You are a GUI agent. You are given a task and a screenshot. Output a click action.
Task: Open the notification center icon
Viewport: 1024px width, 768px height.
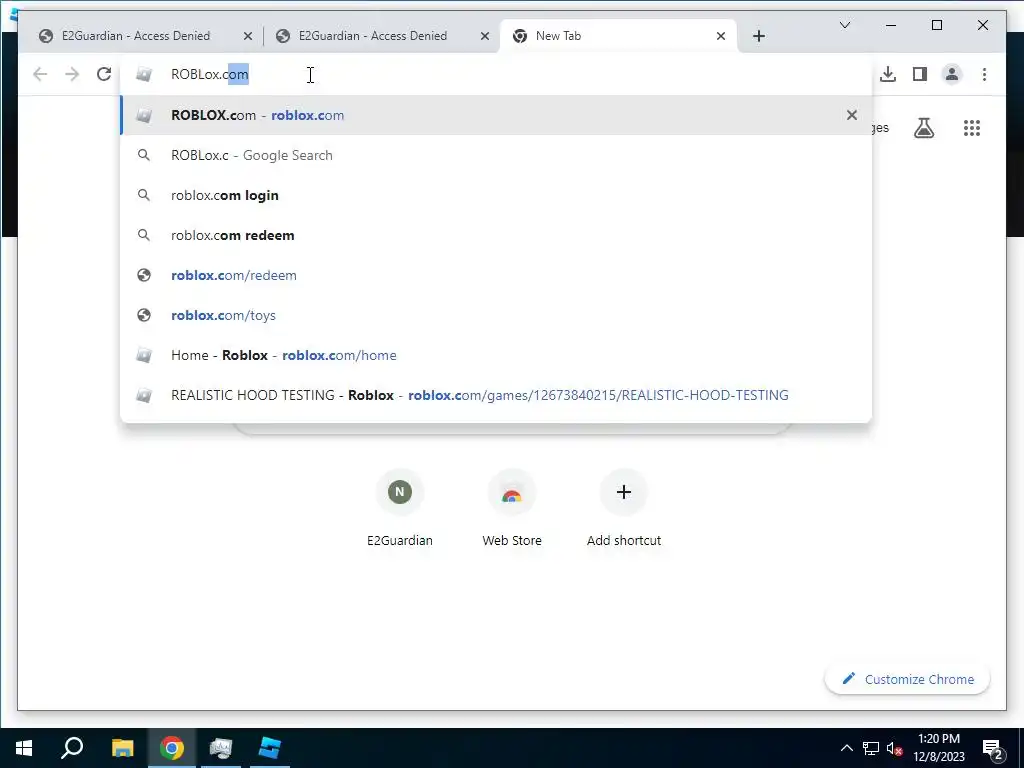[x=992, y=749]
